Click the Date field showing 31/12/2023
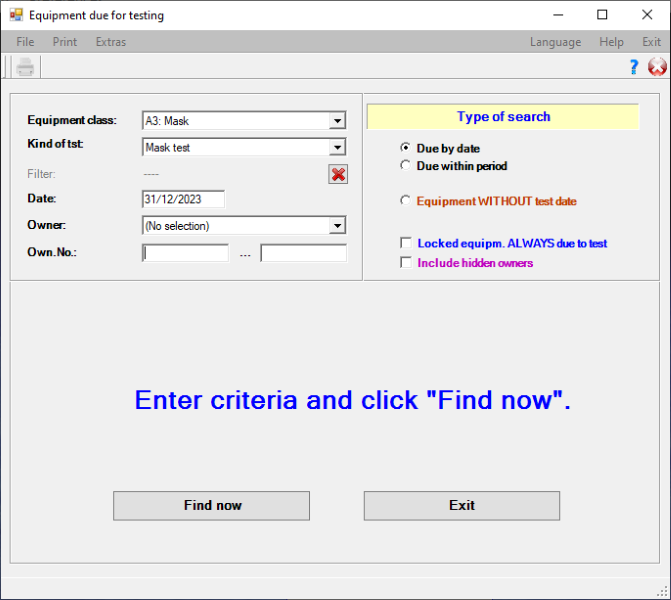The width and height of the screenshot is (671, 600). (183, 199)
